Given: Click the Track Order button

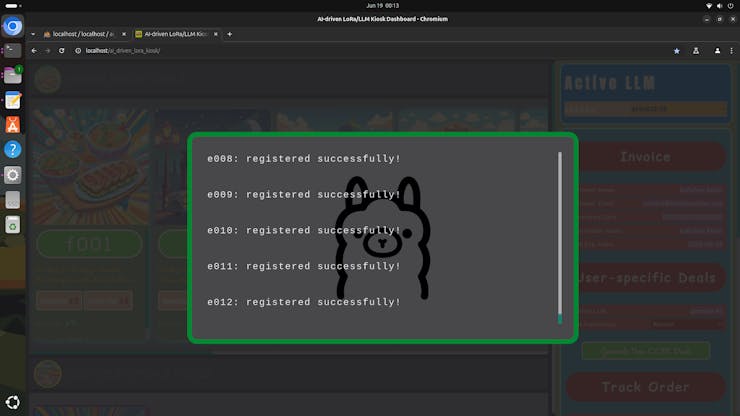Looking at the screenshot, I should point(645,387).
